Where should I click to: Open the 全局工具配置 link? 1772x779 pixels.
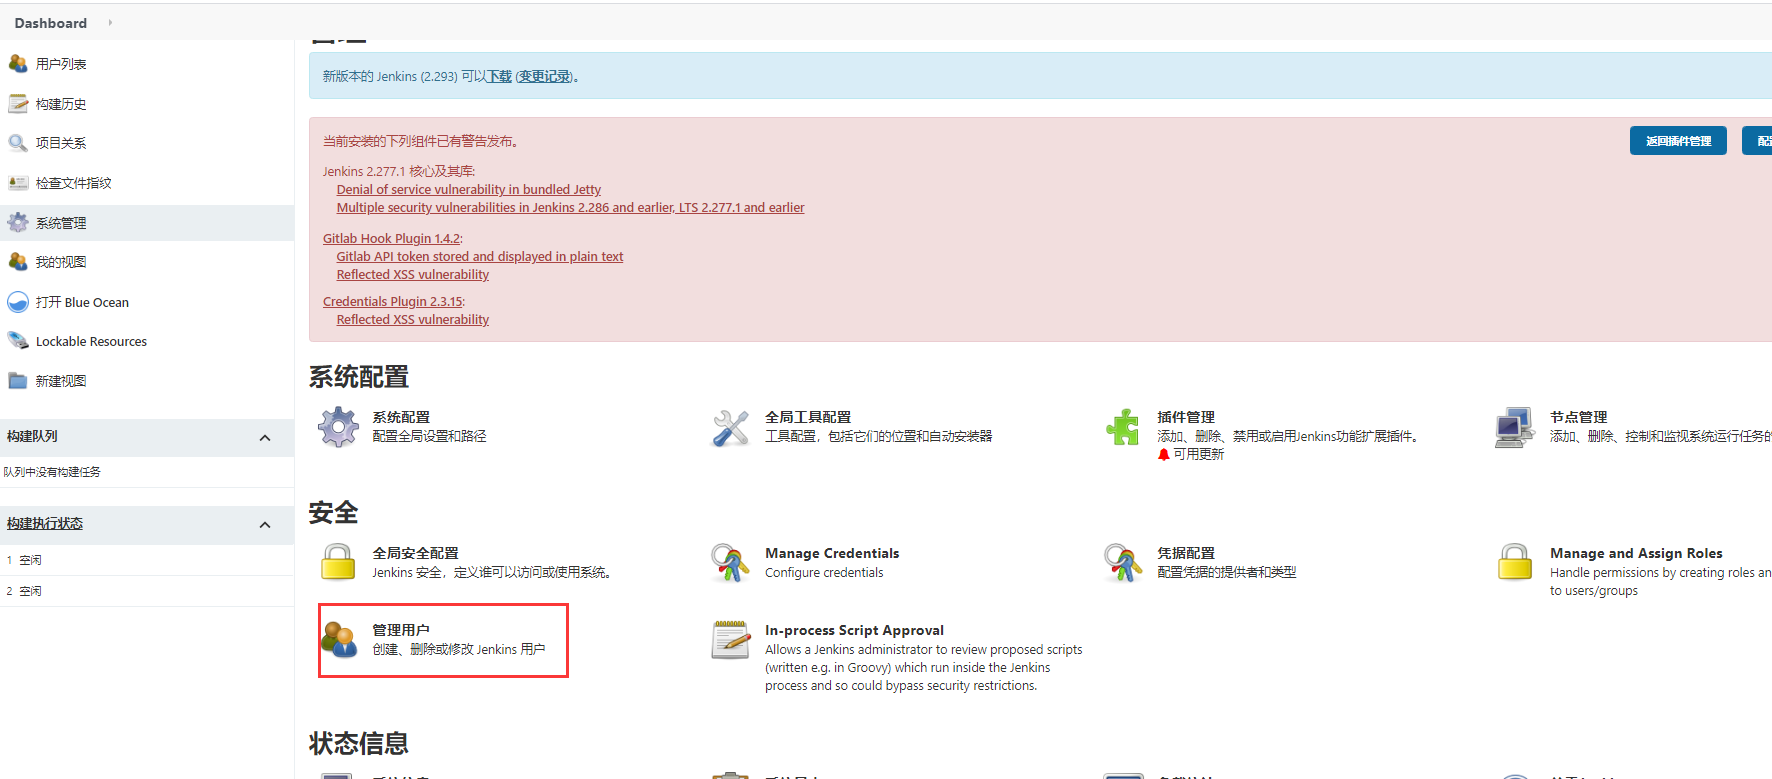point(808,417)
